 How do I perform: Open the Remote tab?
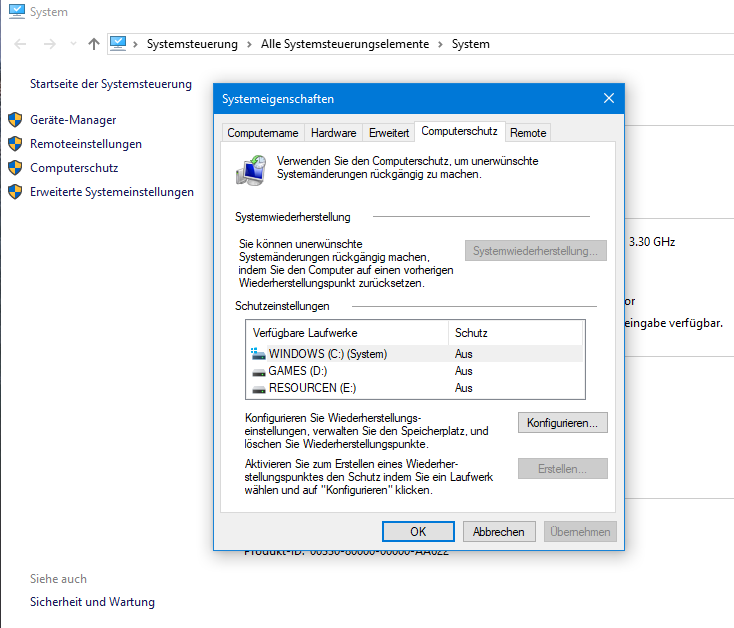tap(528, 133)
